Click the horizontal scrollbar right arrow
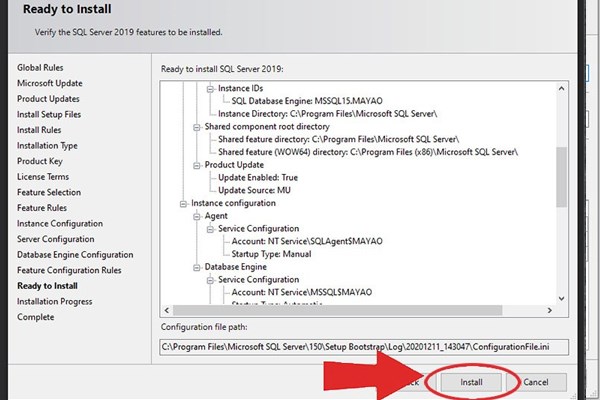 click(x=549, y=310)
